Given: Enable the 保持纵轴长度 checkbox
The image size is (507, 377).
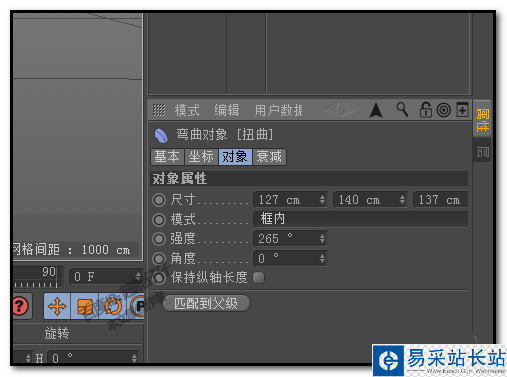Looking at the screenshot, I should tap(259, 277).
